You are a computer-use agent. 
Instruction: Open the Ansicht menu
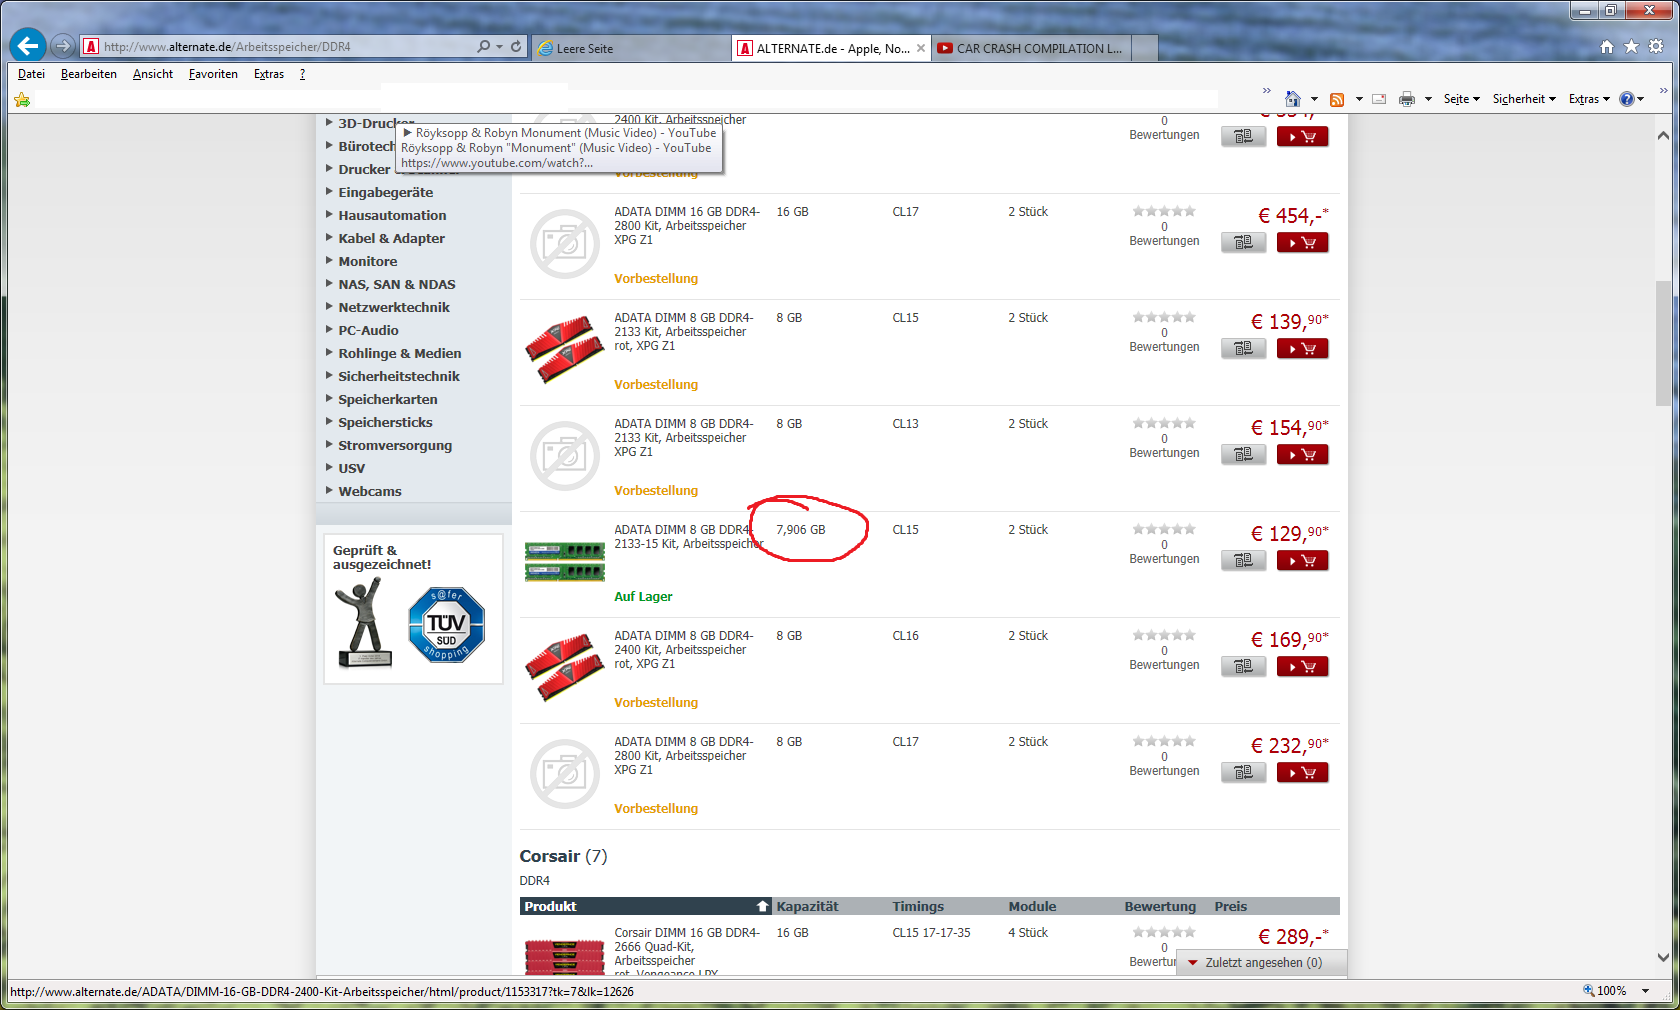(152, 74)
